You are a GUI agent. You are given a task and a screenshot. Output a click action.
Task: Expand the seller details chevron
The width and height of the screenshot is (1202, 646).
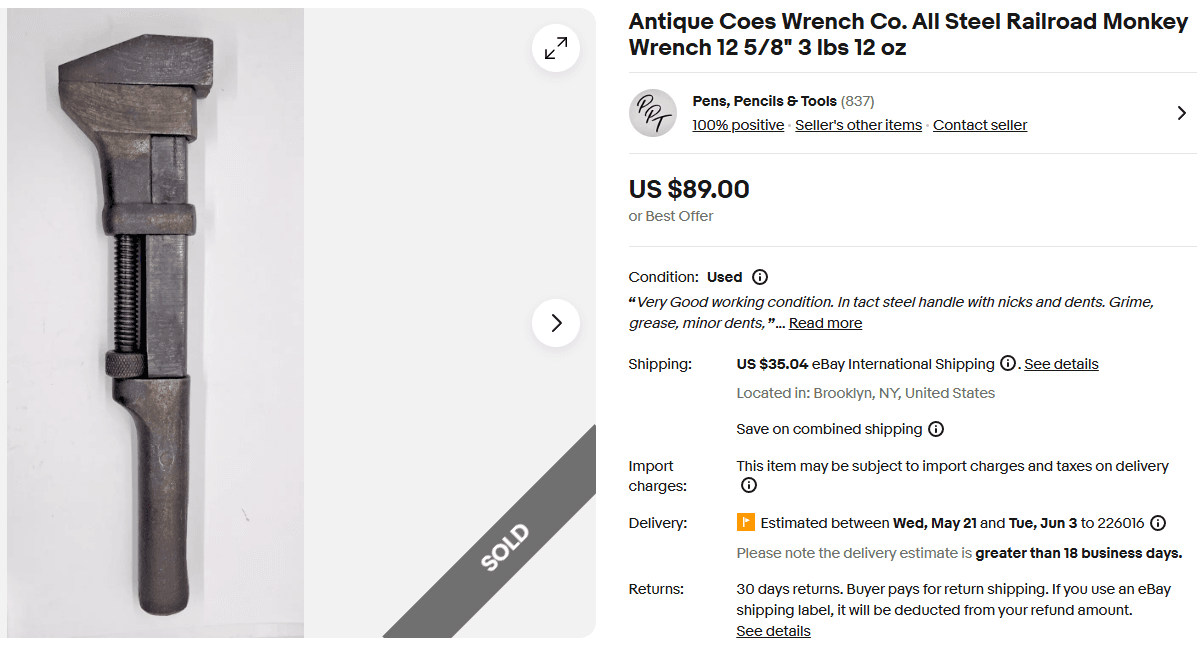tap(1181, 113)
